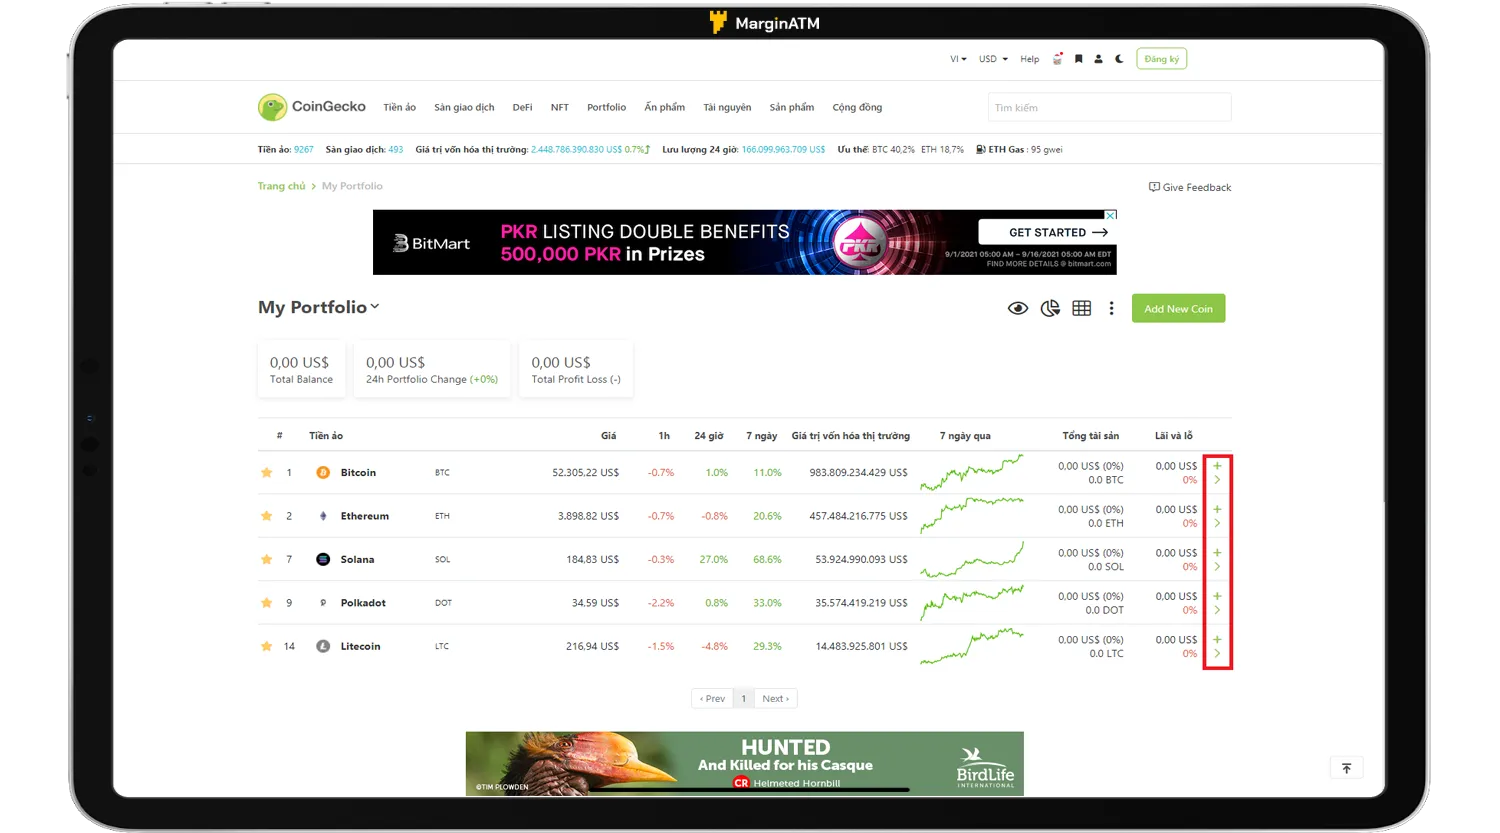This screenshot has height=833, width=1500.
Task: Add an Ethereum transaction with the plus
Action: point(1217,509)
